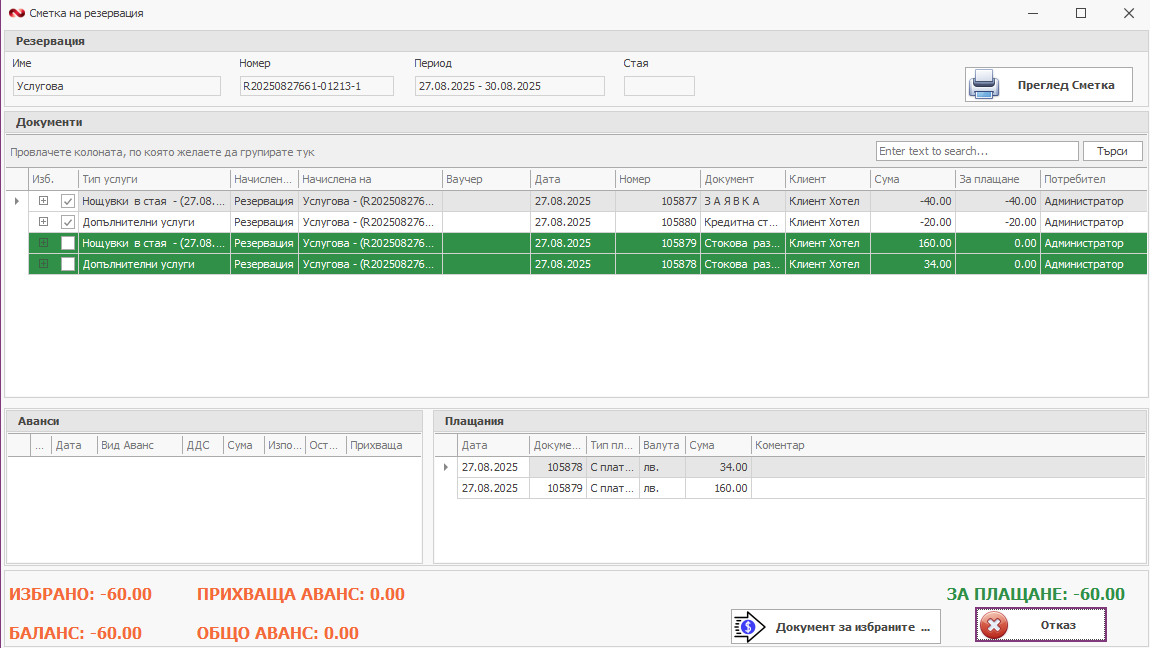
Task: Expand the row of document 105880
Action: coord(43,222)
